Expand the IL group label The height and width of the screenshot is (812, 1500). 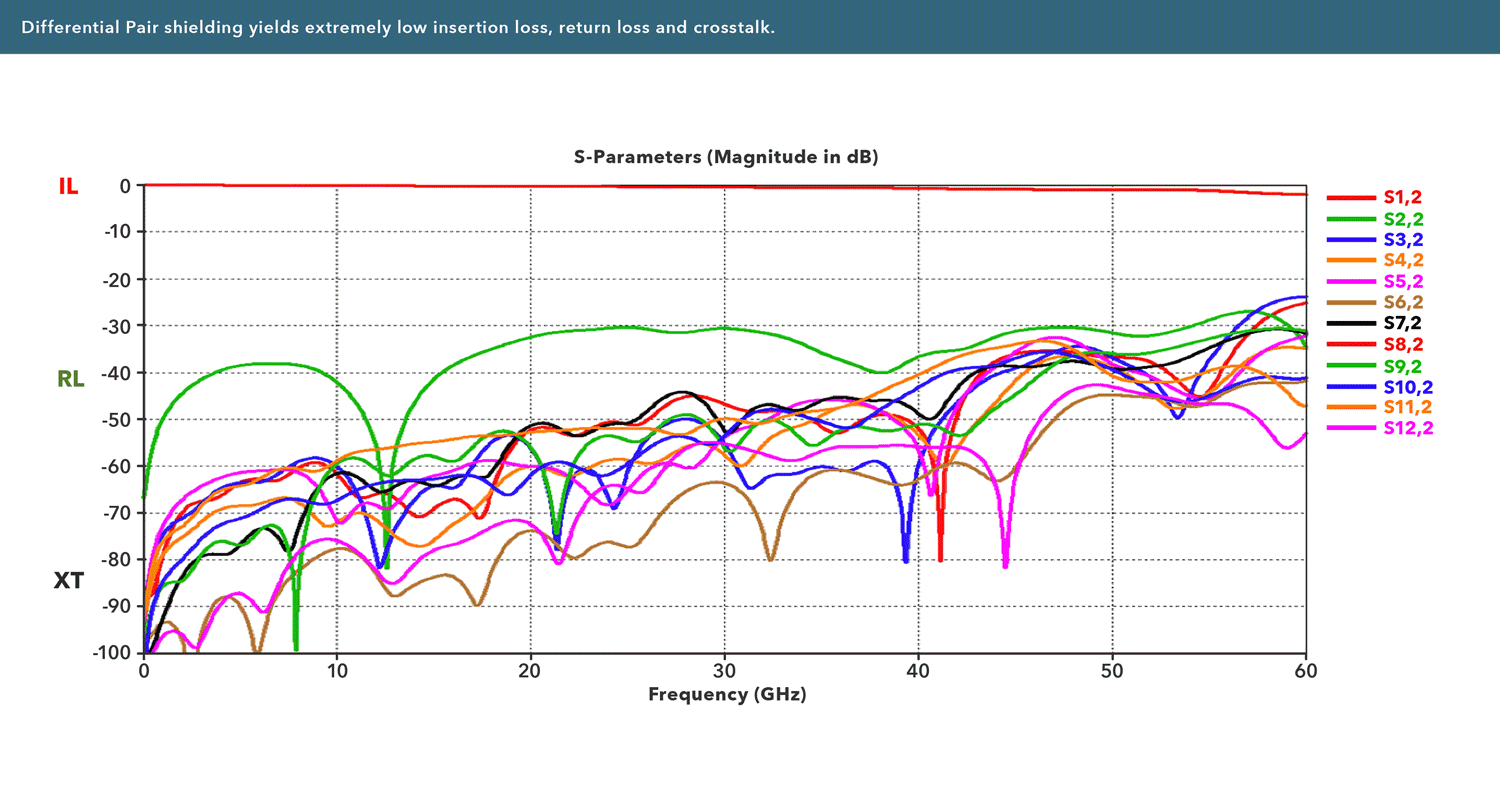pos(69,185)
